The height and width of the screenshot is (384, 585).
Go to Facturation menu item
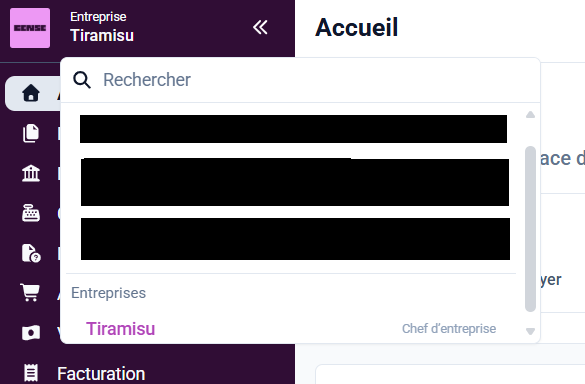[101, 374]
